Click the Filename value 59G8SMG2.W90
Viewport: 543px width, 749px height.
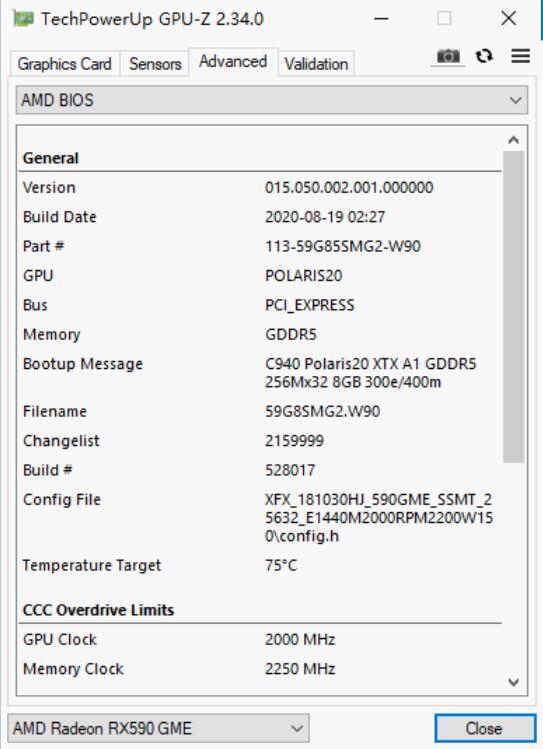[x=322, y=411]
